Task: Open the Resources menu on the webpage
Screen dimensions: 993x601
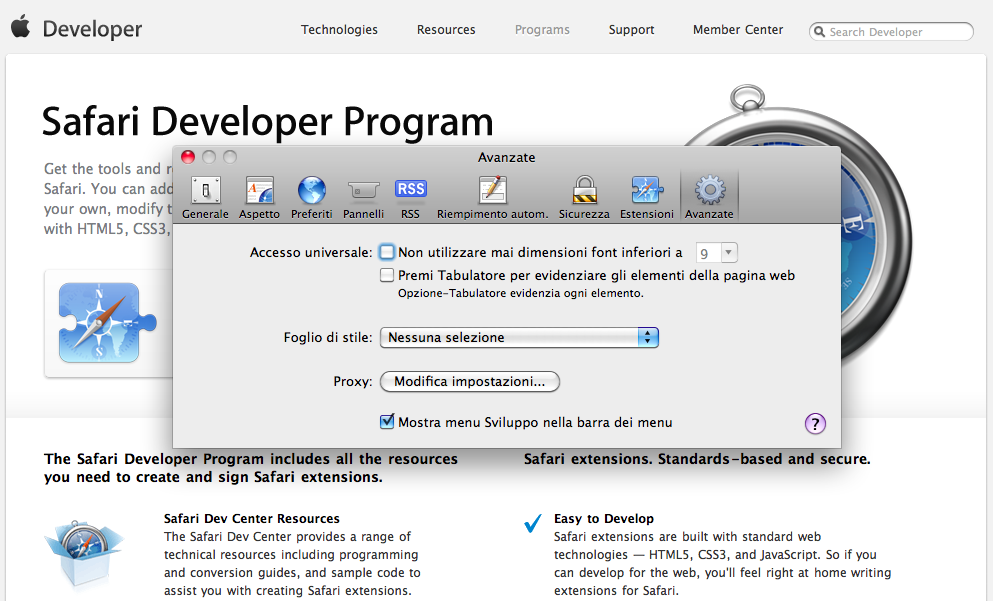Action: pos(446,30)
